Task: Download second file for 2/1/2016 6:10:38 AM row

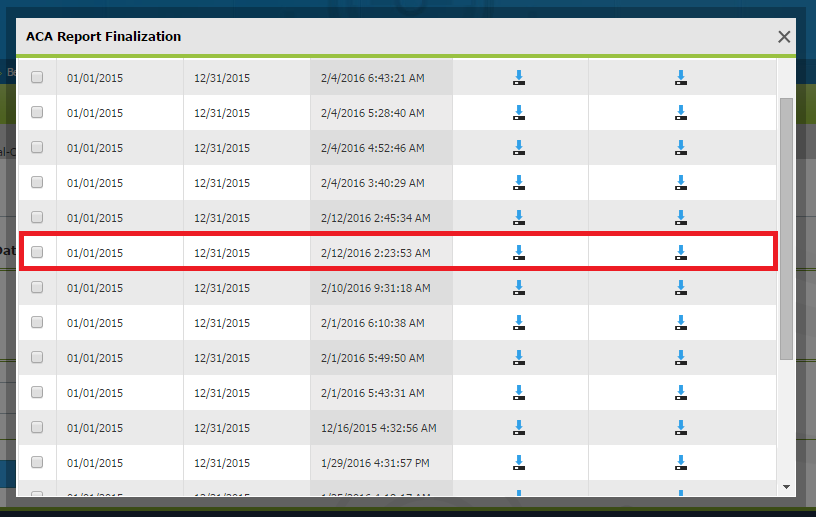Action: pyautogui.click(x=680, y=323)
